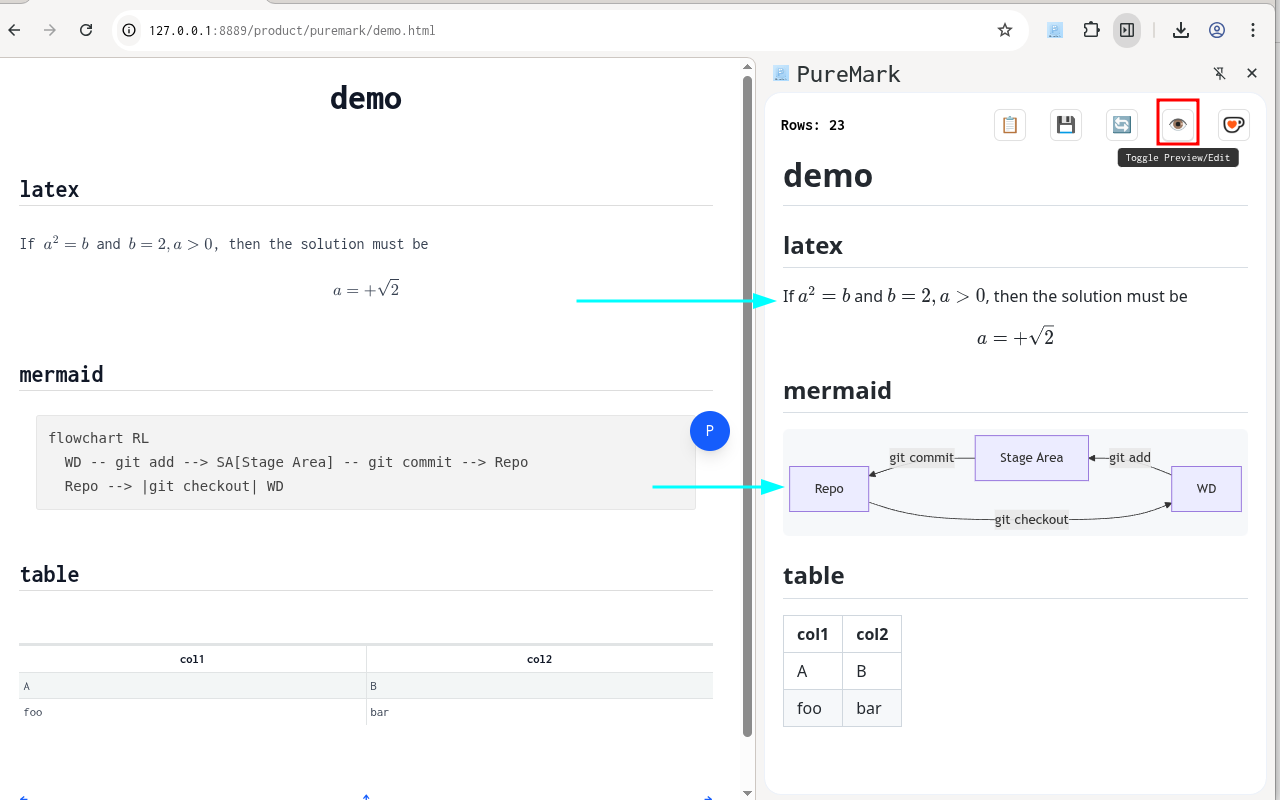The image size is (1280, 800).
Task: Open the browser profile menu
Action: click(x=1217, y=30)
